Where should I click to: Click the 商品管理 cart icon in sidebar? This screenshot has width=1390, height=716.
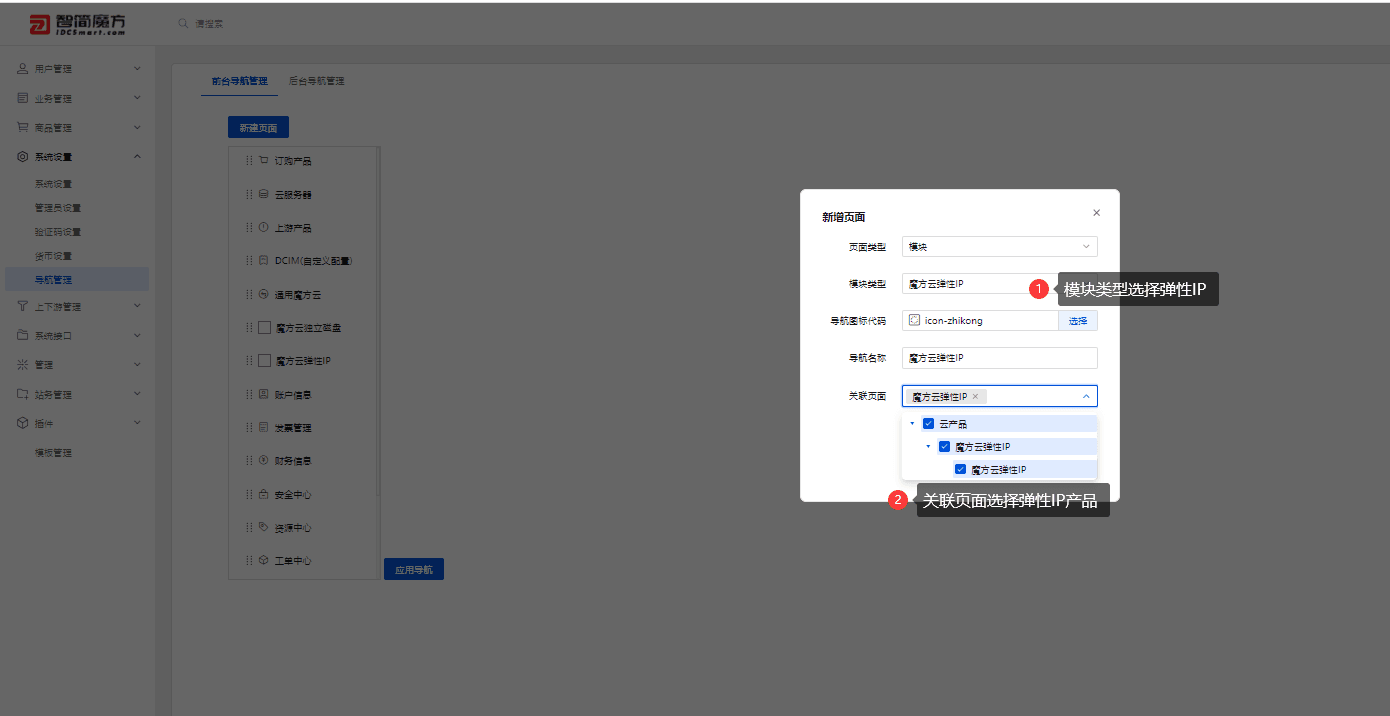pos(22,127)
